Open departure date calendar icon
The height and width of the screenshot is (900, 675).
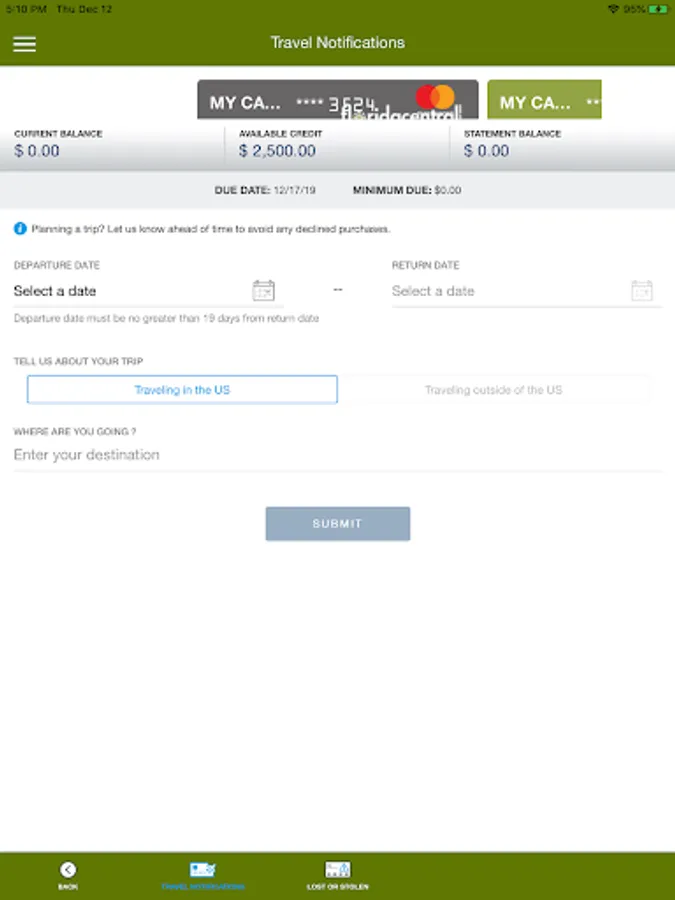(x=263, y=290)
